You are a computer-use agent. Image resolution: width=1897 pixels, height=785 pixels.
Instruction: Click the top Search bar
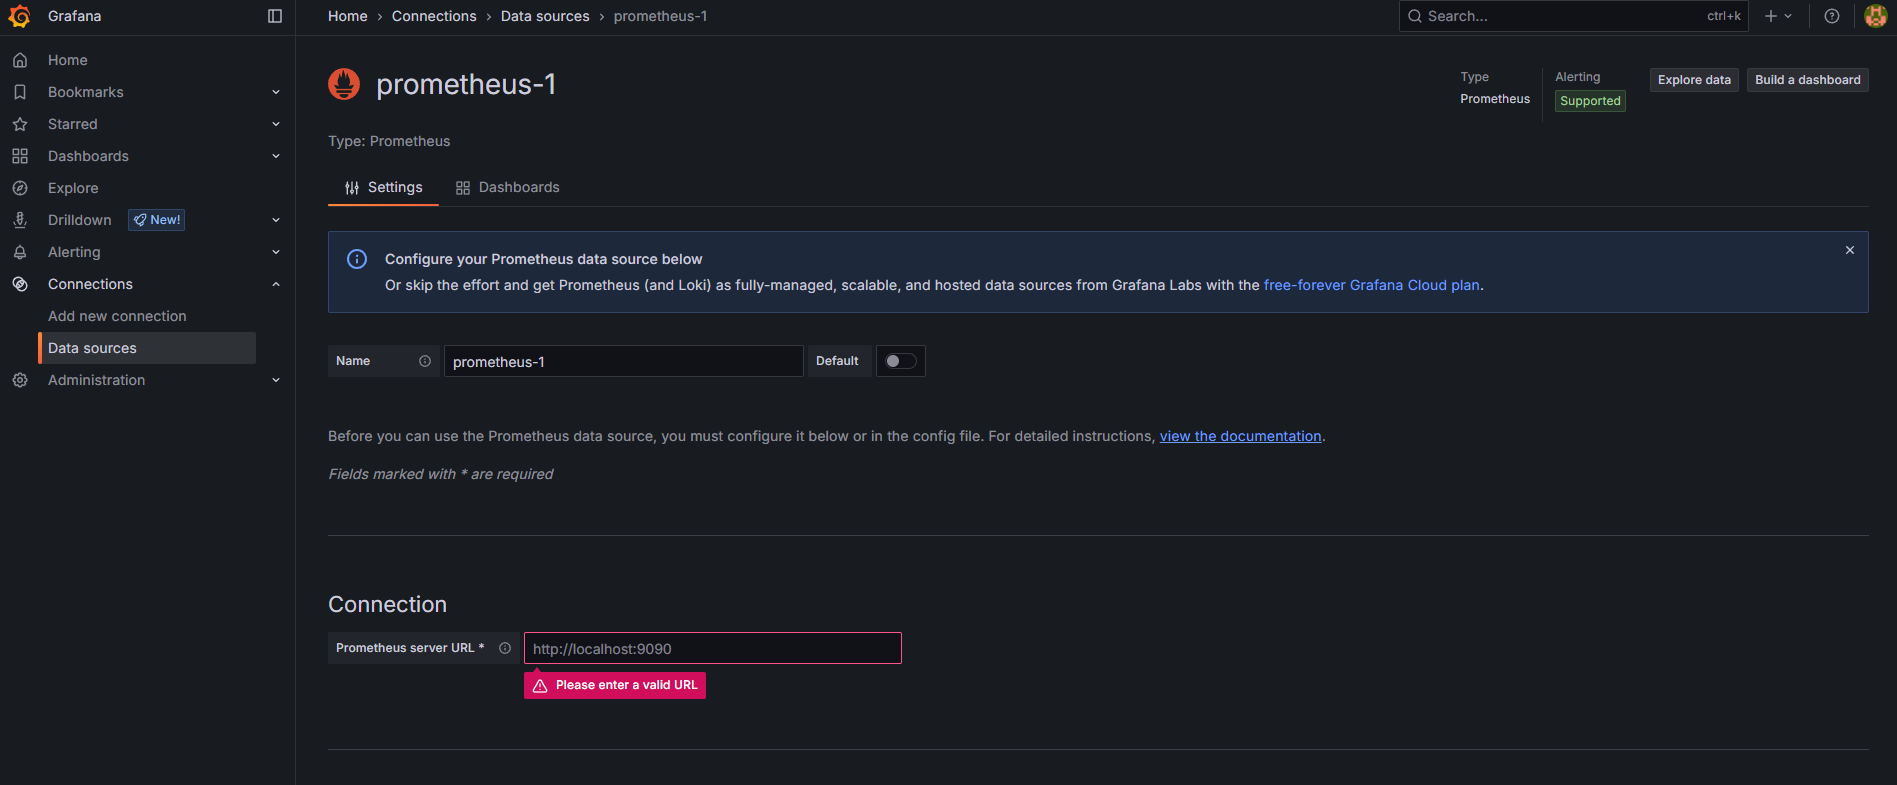coord(1574,16)
